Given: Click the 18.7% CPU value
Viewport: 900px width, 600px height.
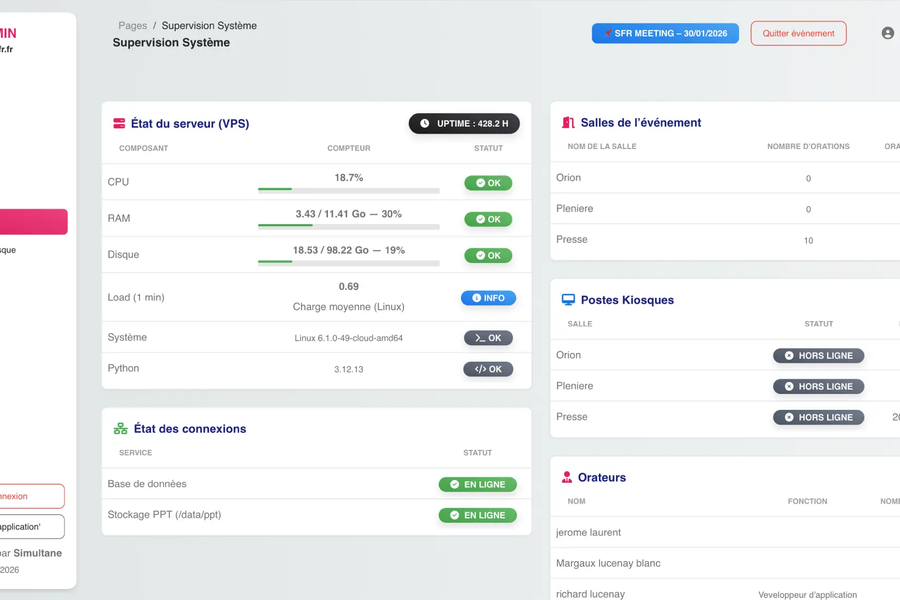Looking at the screenshot, I should [348, 178].
